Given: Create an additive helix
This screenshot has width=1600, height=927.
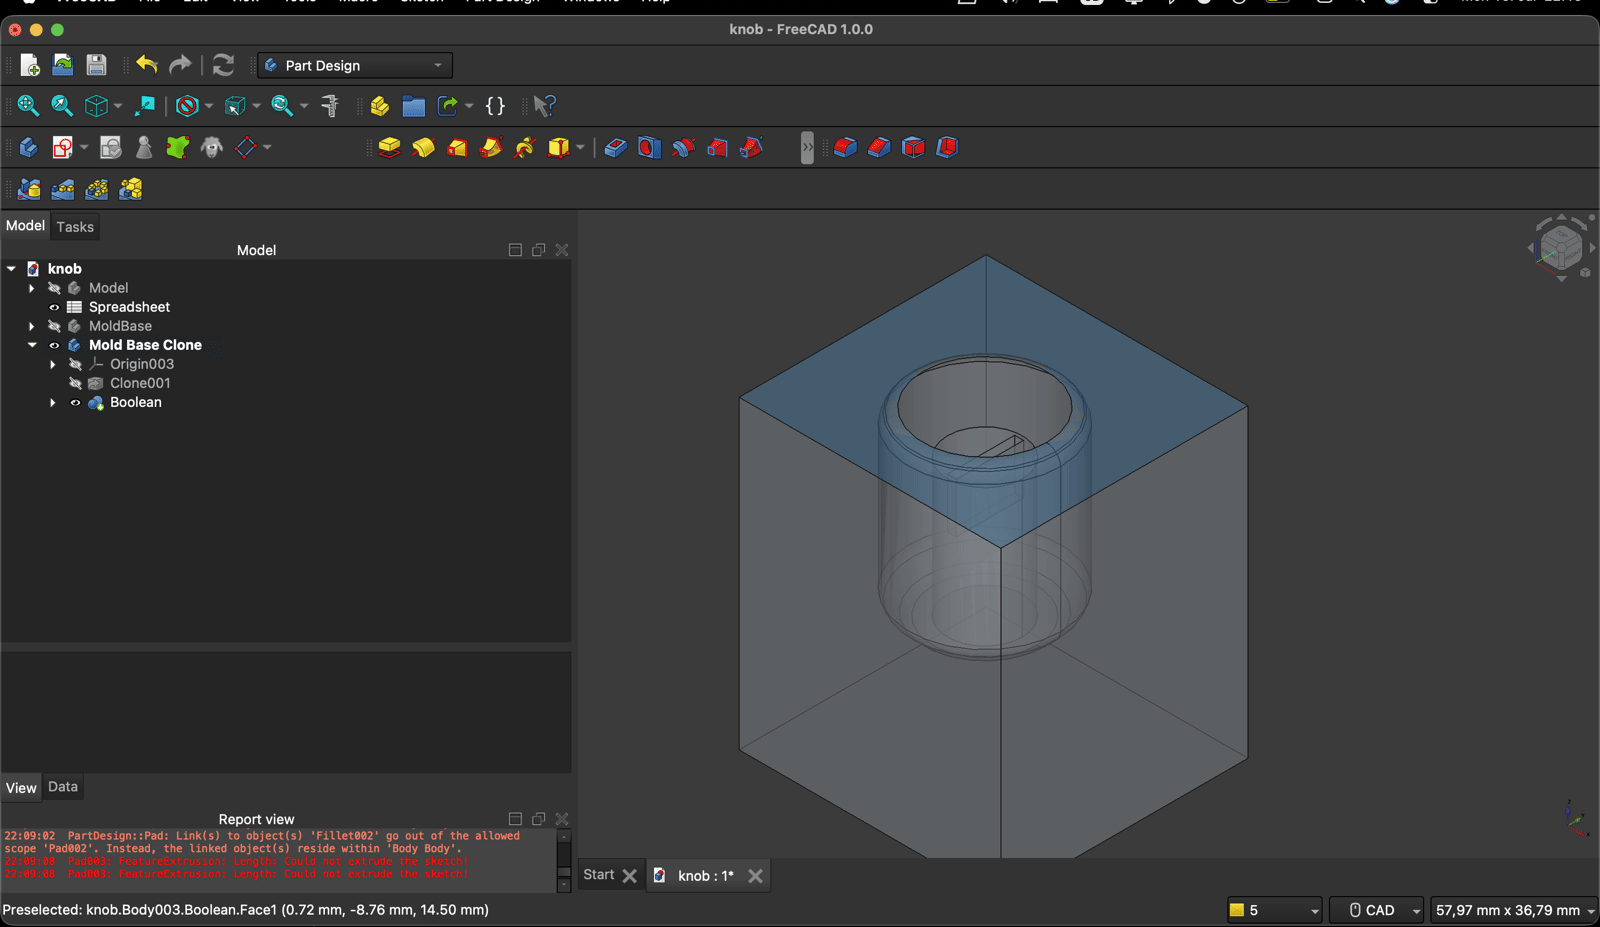Looking at the screenshot, I should tap(525, 148).
